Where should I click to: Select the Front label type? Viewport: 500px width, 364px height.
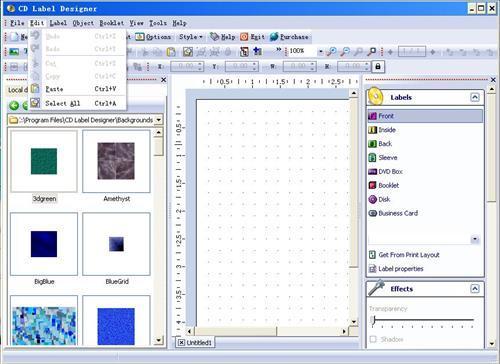425,116
